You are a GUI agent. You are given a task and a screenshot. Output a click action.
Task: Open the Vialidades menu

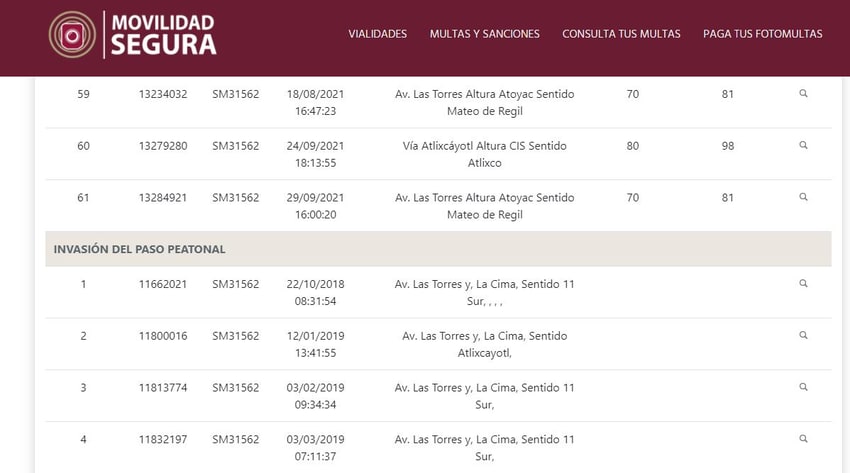click(x=377, y=34)
